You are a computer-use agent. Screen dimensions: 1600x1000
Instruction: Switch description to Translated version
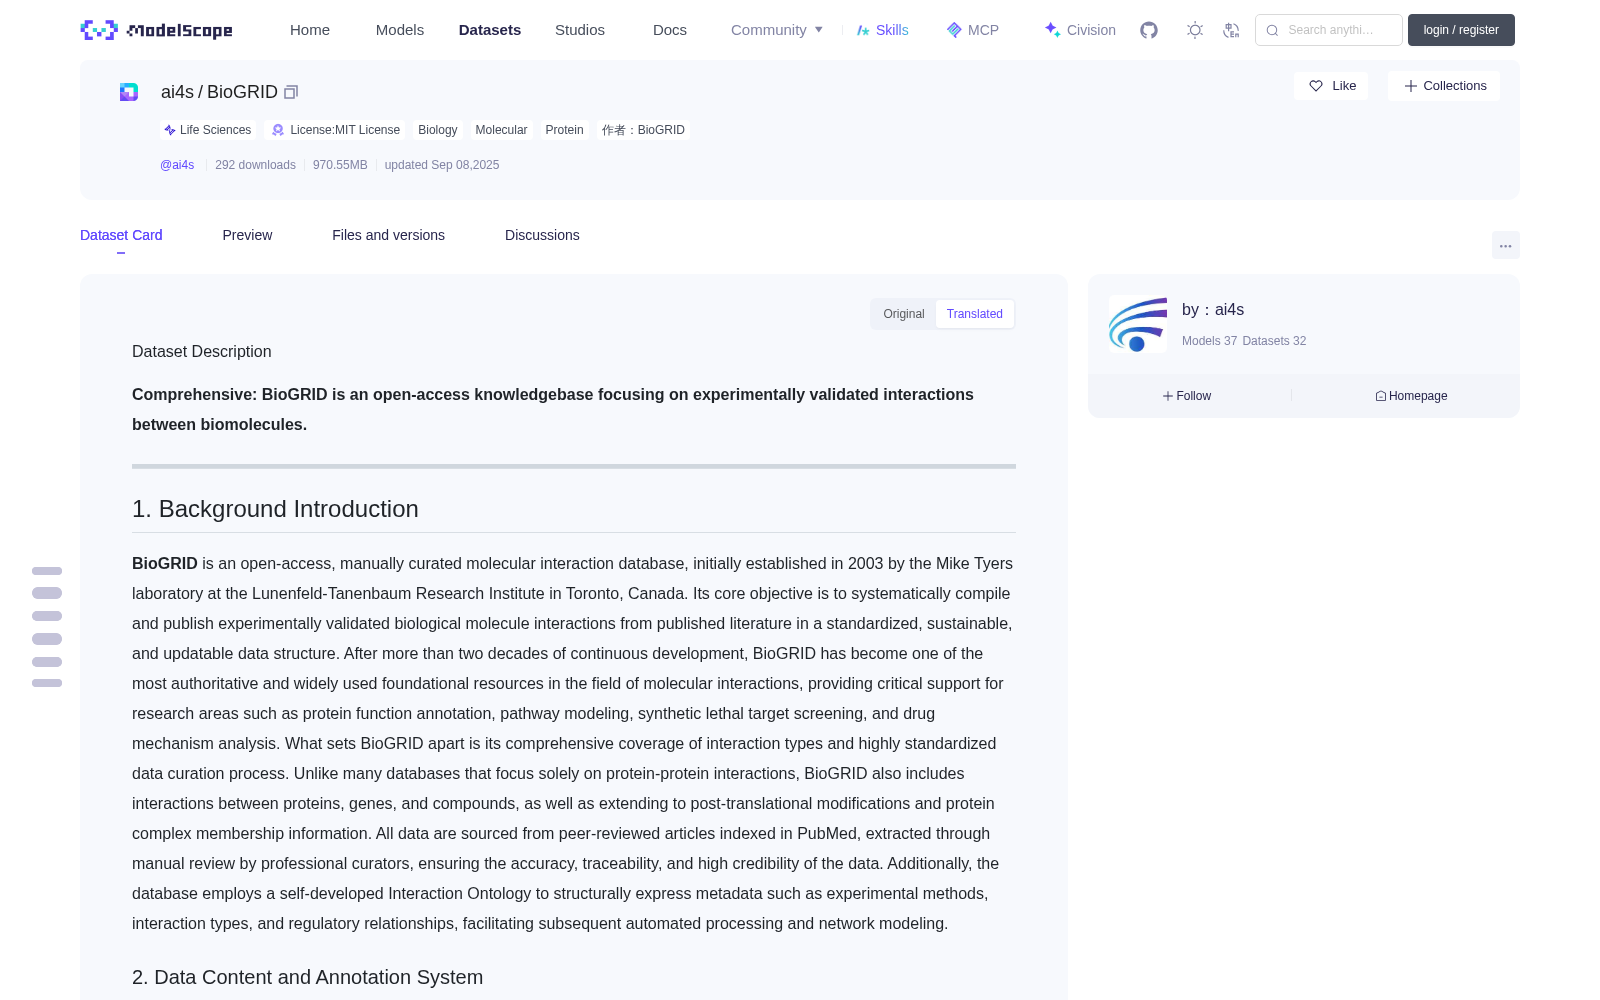tap(975, 314)
